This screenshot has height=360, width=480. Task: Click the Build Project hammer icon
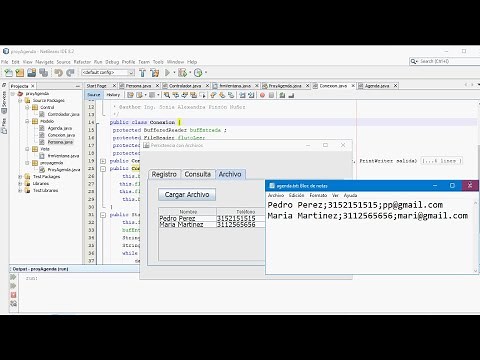click(142, 72)
